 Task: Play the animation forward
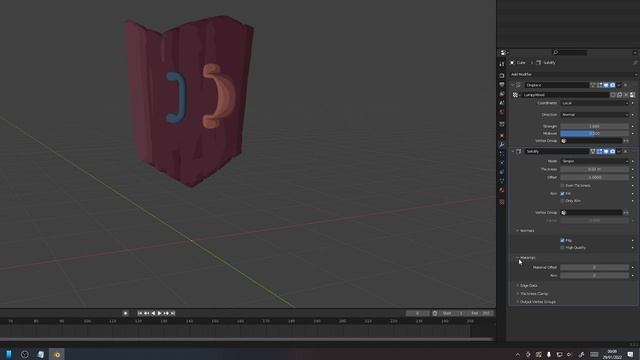coord(160,313)
